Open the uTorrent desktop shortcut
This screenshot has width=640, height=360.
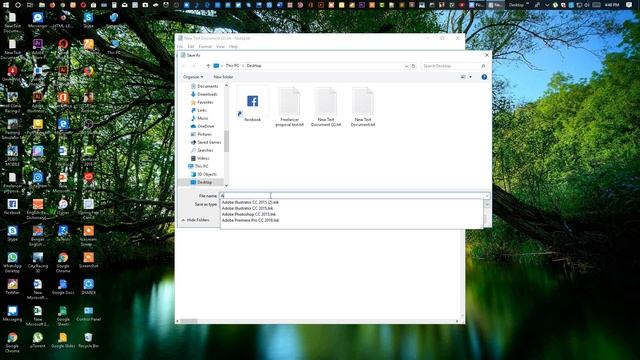click(38, 340)
